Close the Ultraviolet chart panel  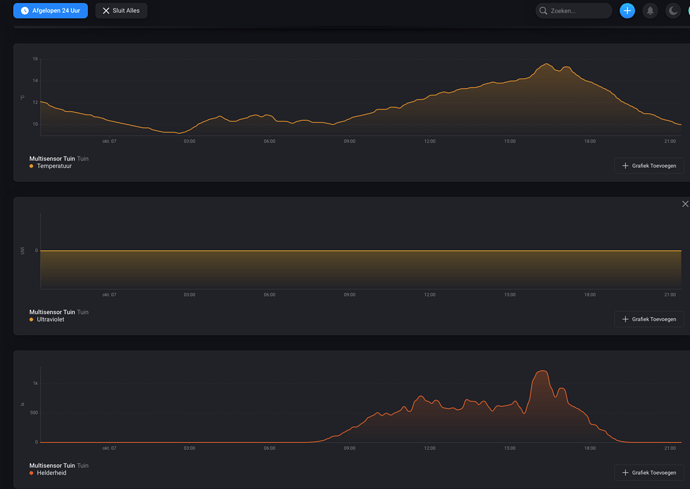pos(685,204)
